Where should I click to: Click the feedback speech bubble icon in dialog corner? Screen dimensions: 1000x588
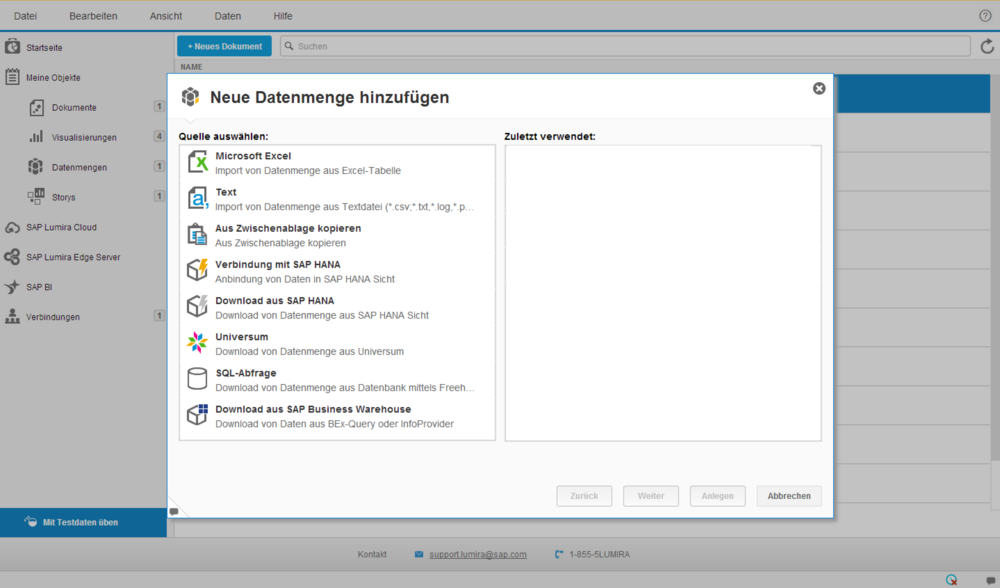point(174,511)
